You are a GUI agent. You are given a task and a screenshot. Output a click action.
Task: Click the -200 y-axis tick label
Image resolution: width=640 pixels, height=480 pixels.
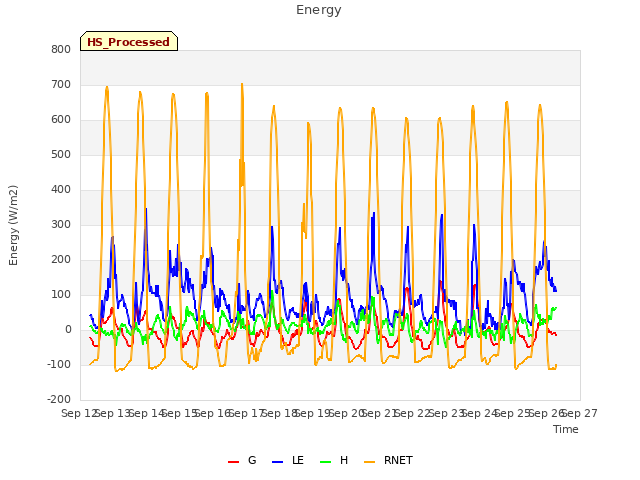tap(59, 400)
